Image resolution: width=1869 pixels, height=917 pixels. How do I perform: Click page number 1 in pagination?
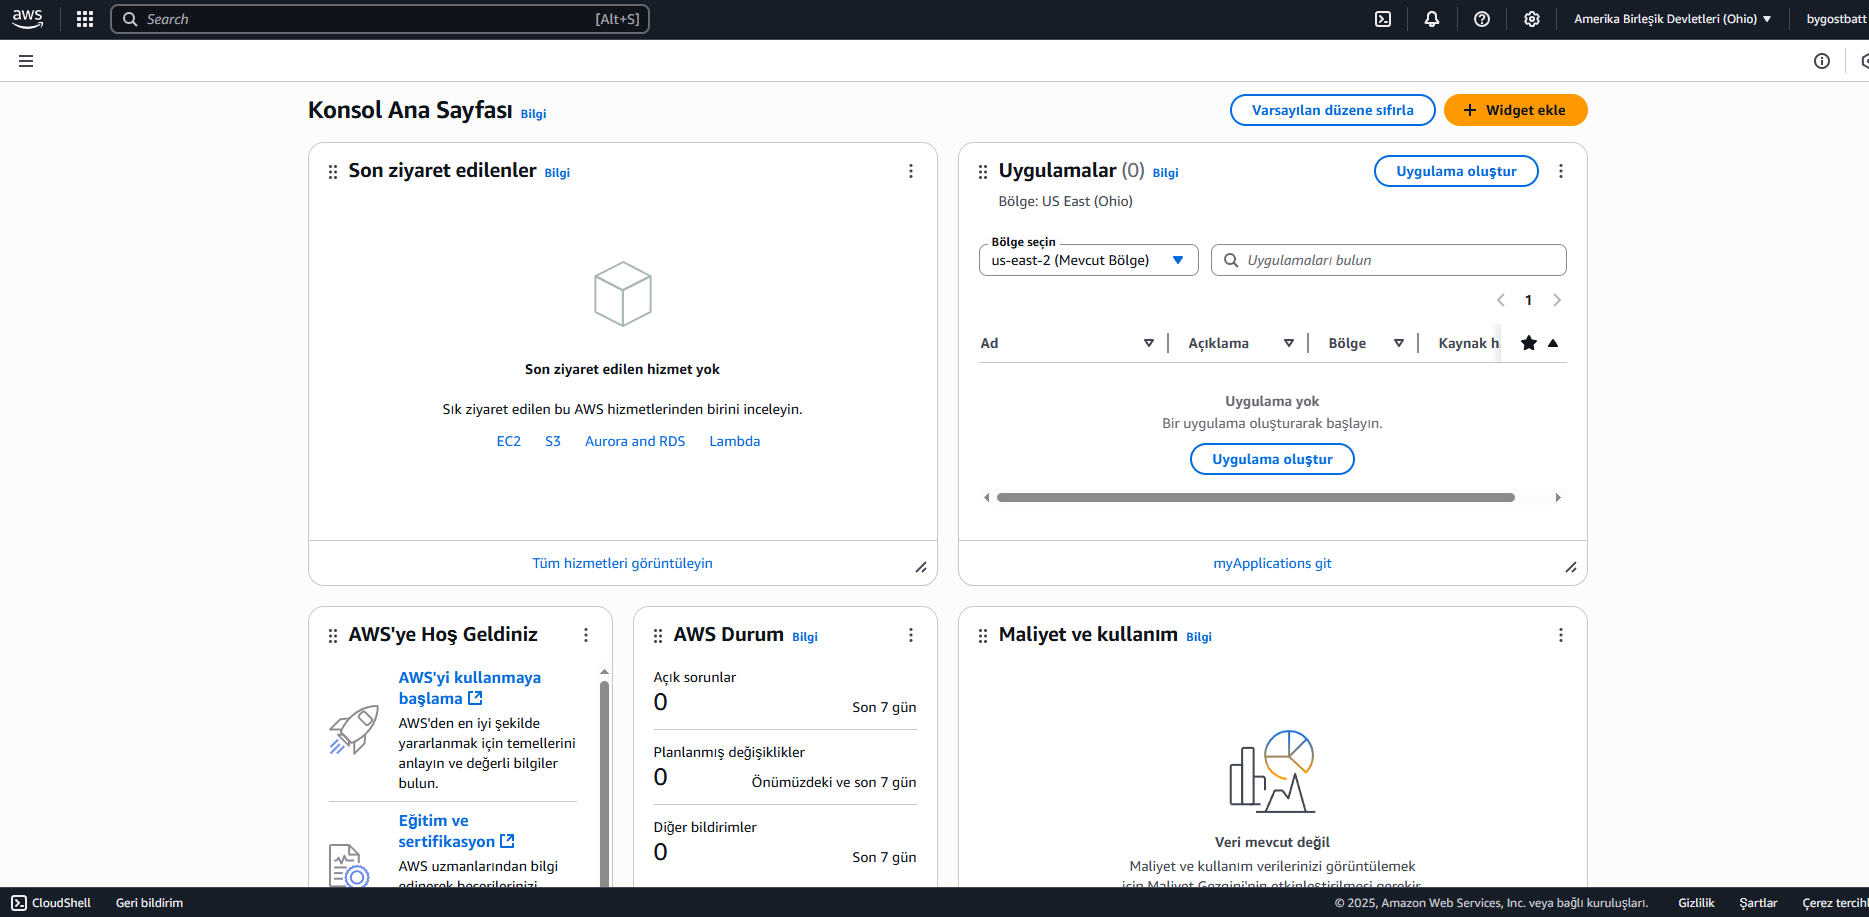[1528, 300]
